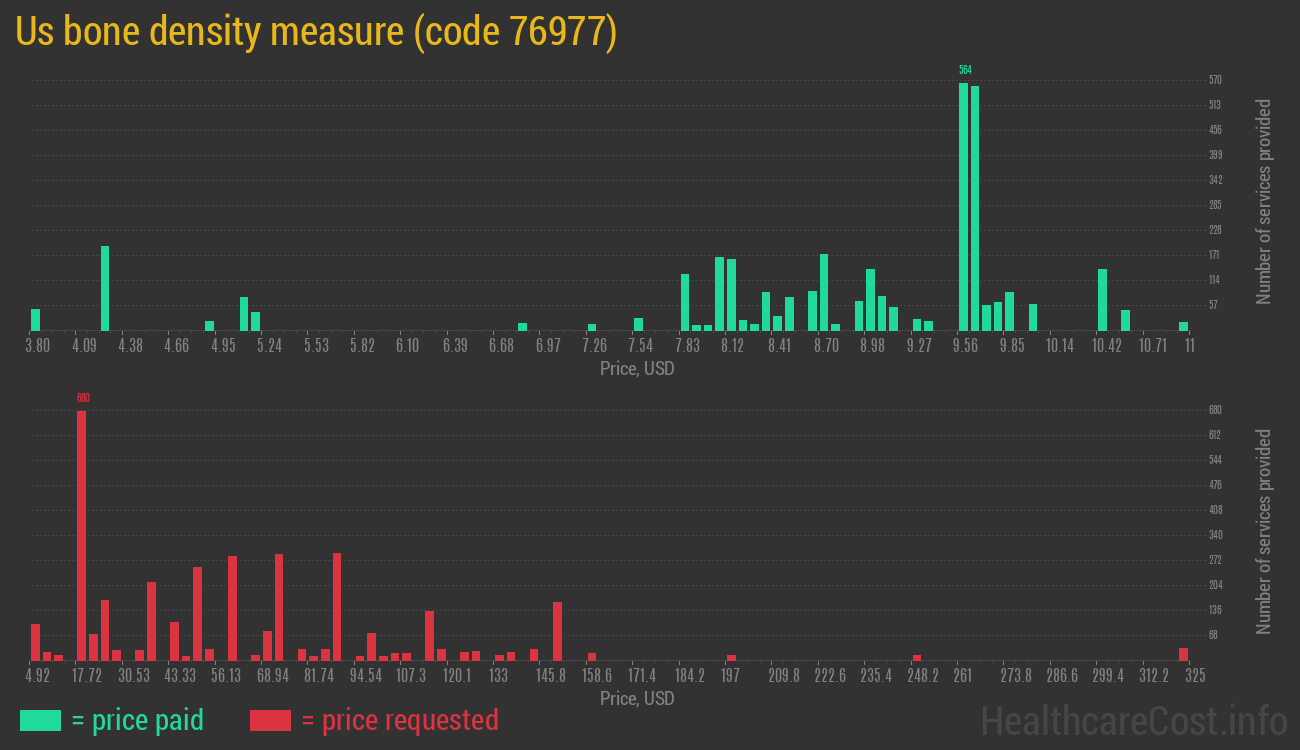Image resolution: width=1300 pixels, height=750 pixels.
Task: Open the HealthcareCost.info watermark link
Action: point(1133,720)
